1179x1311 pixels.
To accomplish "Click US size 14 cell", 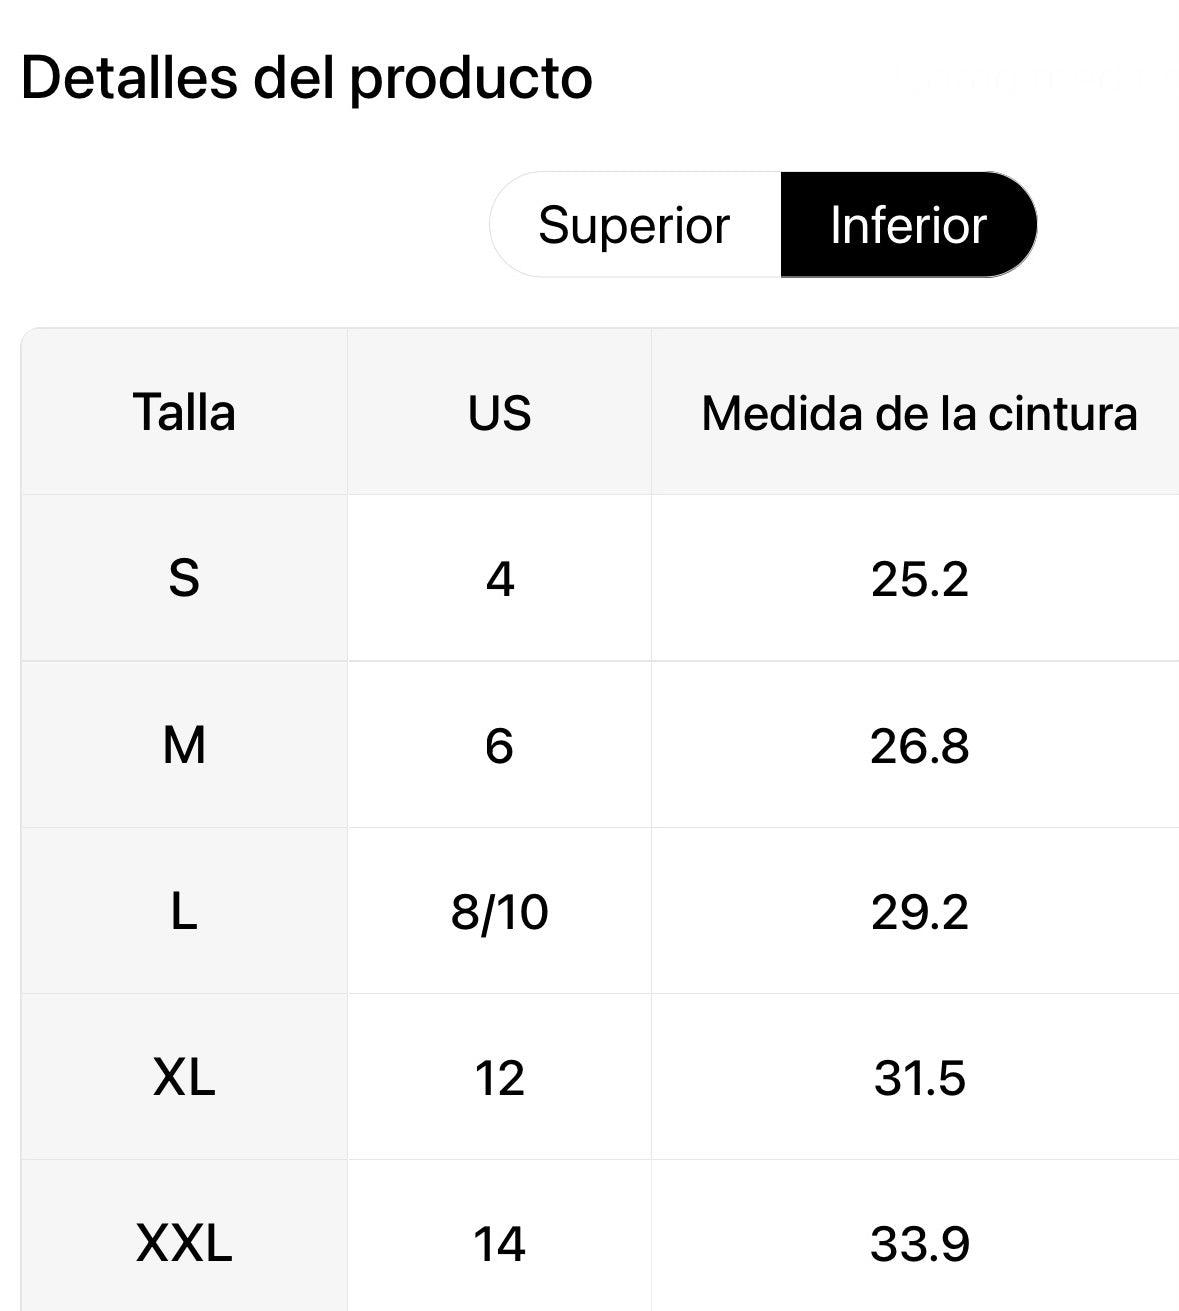I will (x=499, y=1244).
